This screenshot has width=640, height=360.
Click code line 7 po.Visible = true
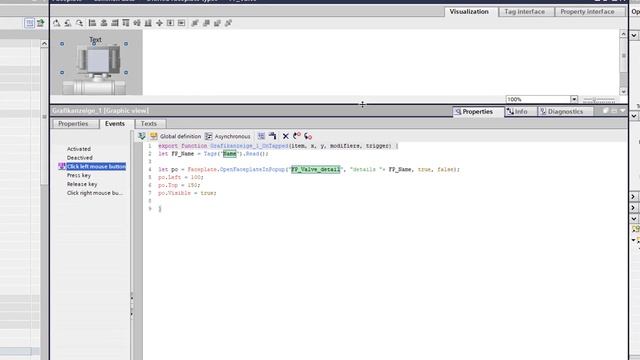click(x=187, y=193)
